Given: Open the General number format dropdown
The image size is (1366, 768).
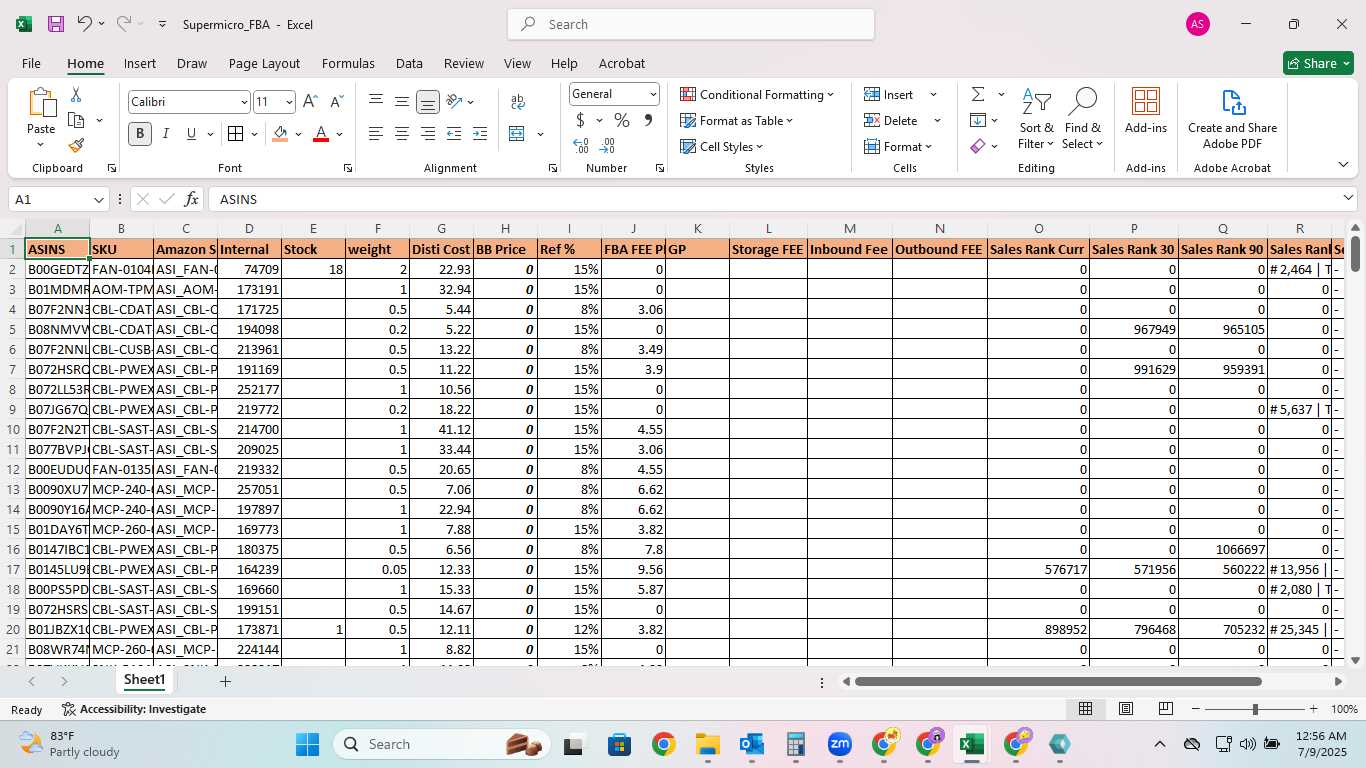Looking at the screenshot, I should 653,94.
